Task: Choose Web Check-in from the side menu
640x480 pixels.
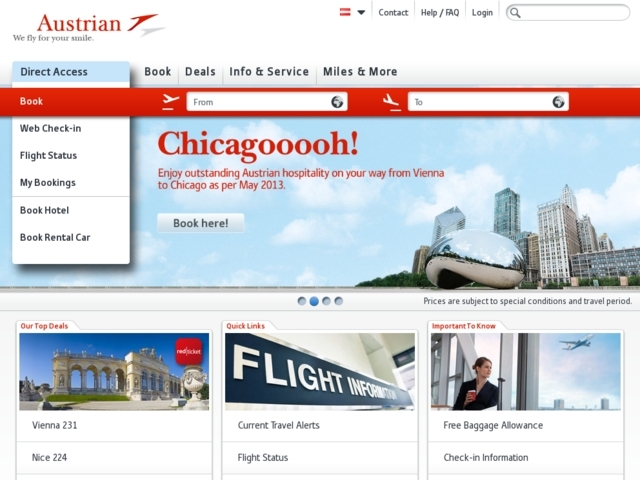Action: pos(51,128)
